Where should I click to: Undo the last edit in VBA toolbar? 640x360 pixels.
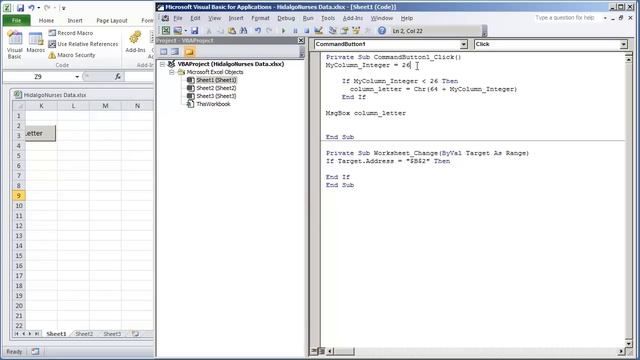pos(258,31)
